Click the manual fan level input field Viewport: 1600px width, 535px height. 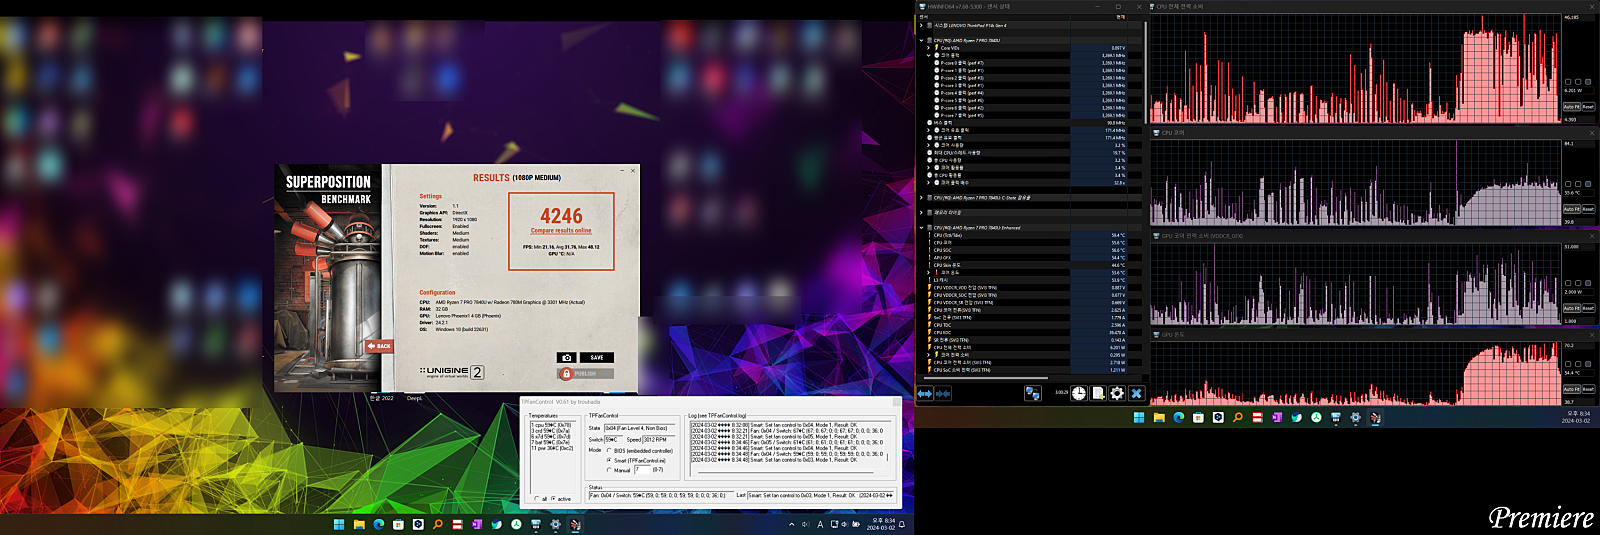641,469
